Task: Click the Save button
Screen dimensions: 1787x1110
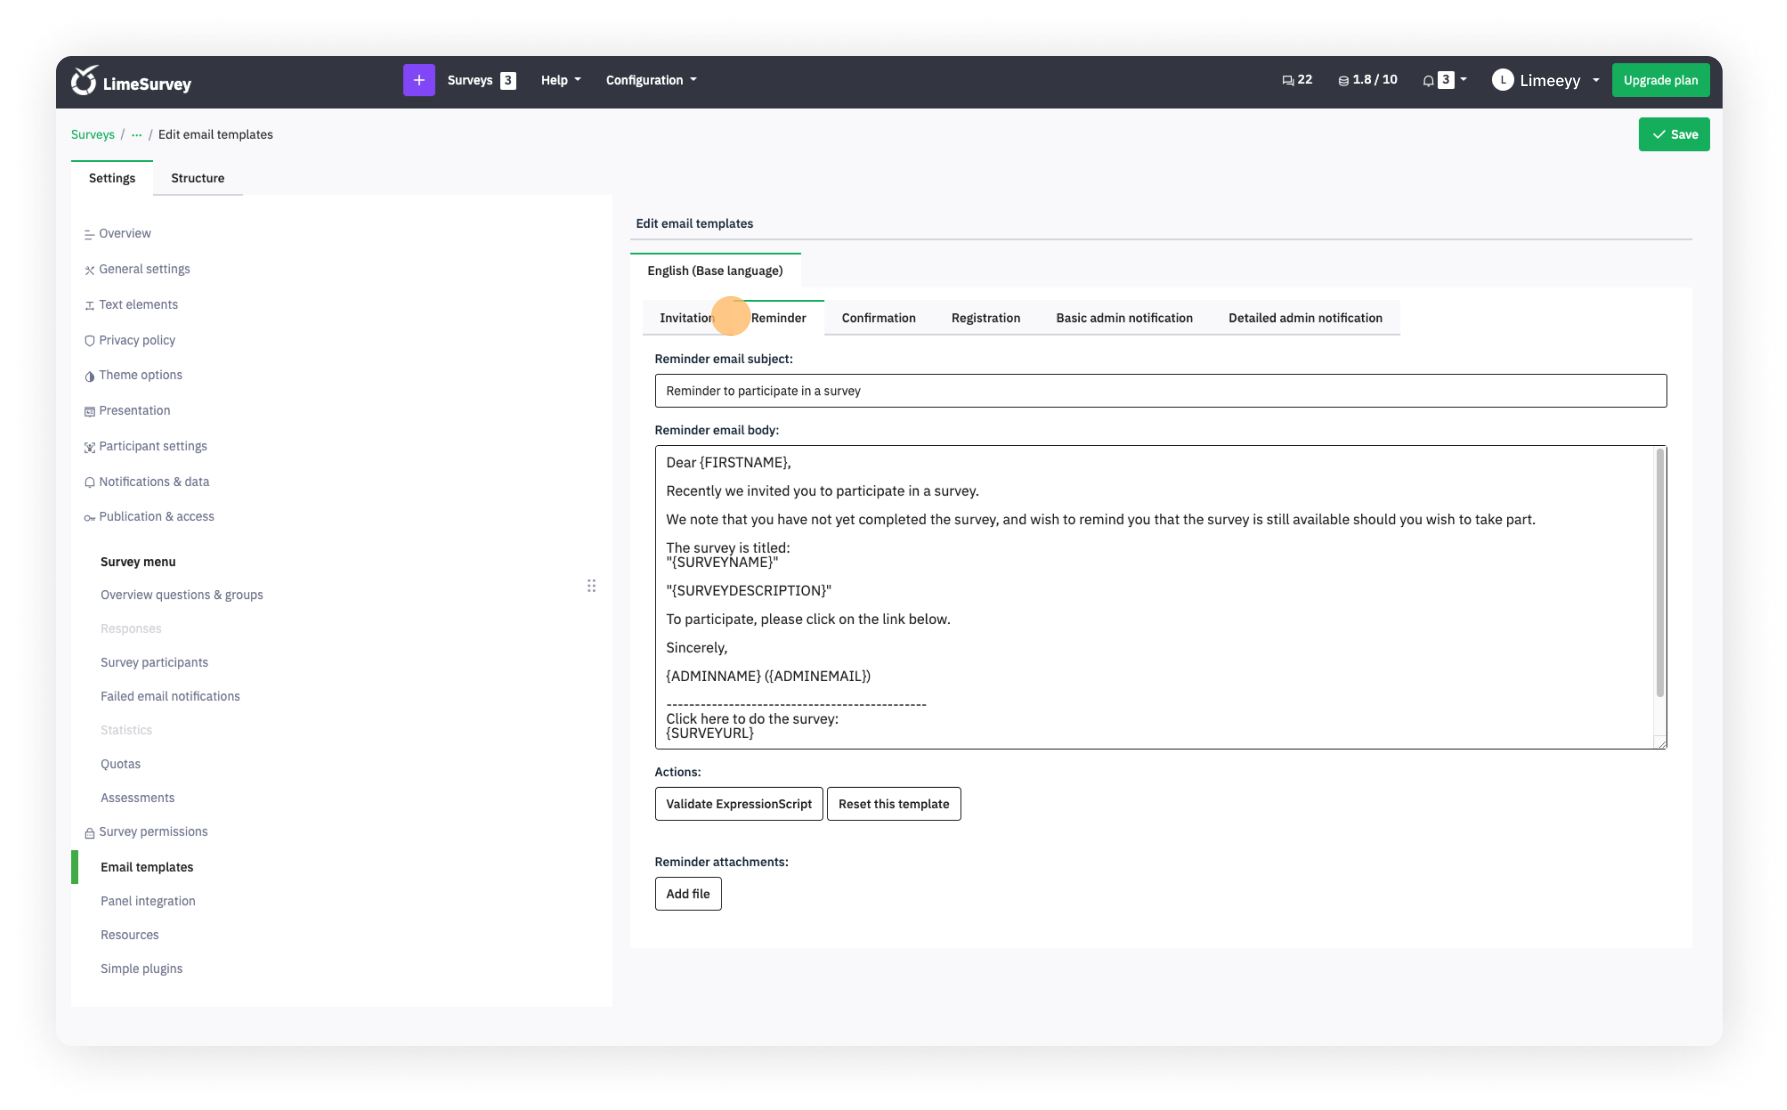Action: pos(1673,134)
